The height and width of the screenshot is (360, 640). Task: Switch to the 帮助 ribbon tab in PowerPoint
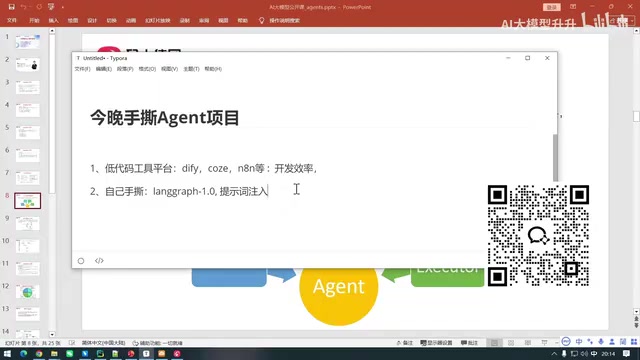click(242, 20)
